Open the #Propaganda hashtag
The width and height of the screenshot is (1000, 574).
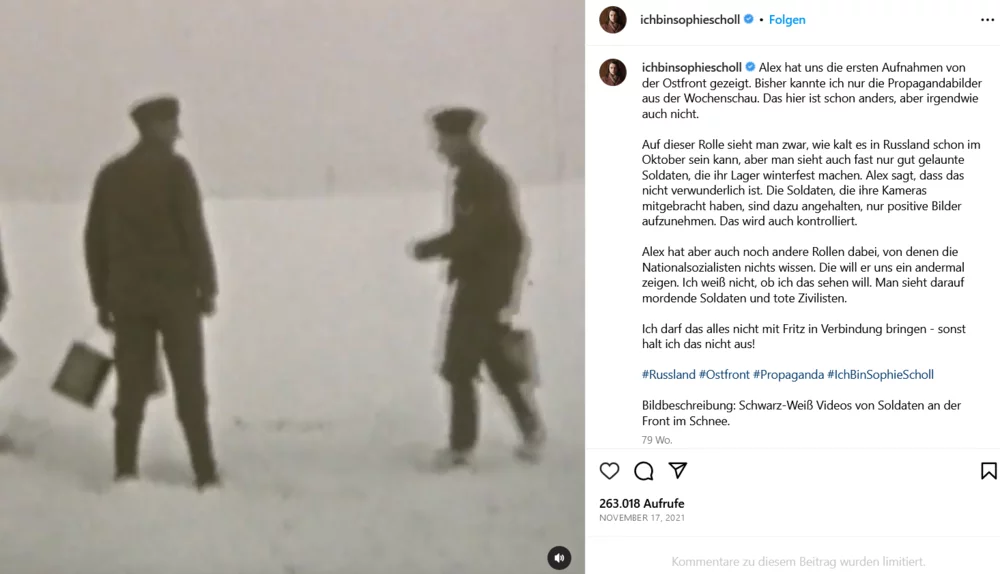coord(788,374)
